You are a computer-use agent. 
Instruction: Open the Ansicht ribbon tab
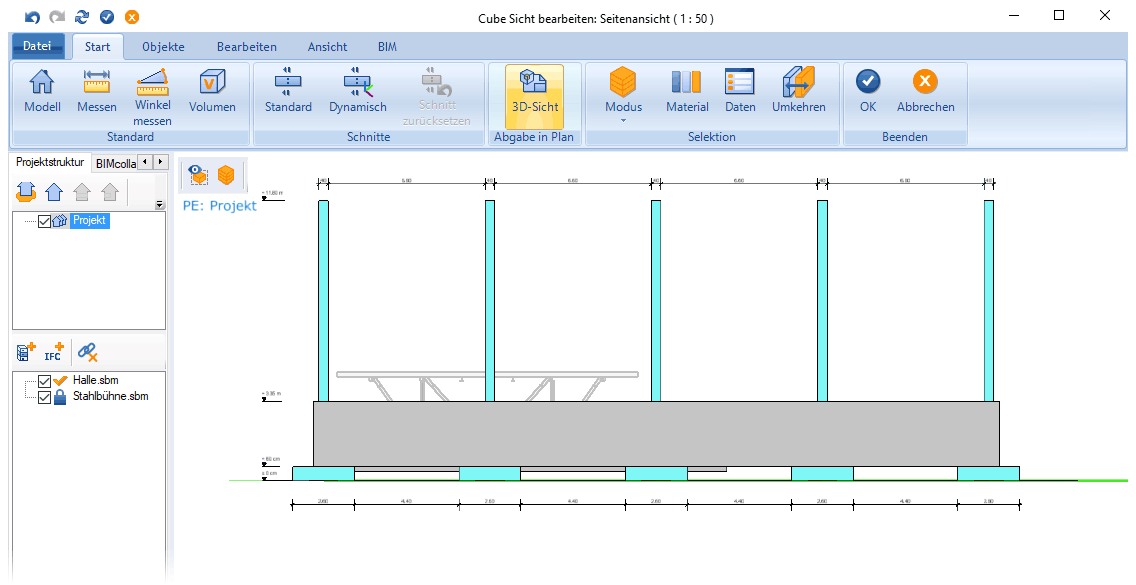(327, 46)
